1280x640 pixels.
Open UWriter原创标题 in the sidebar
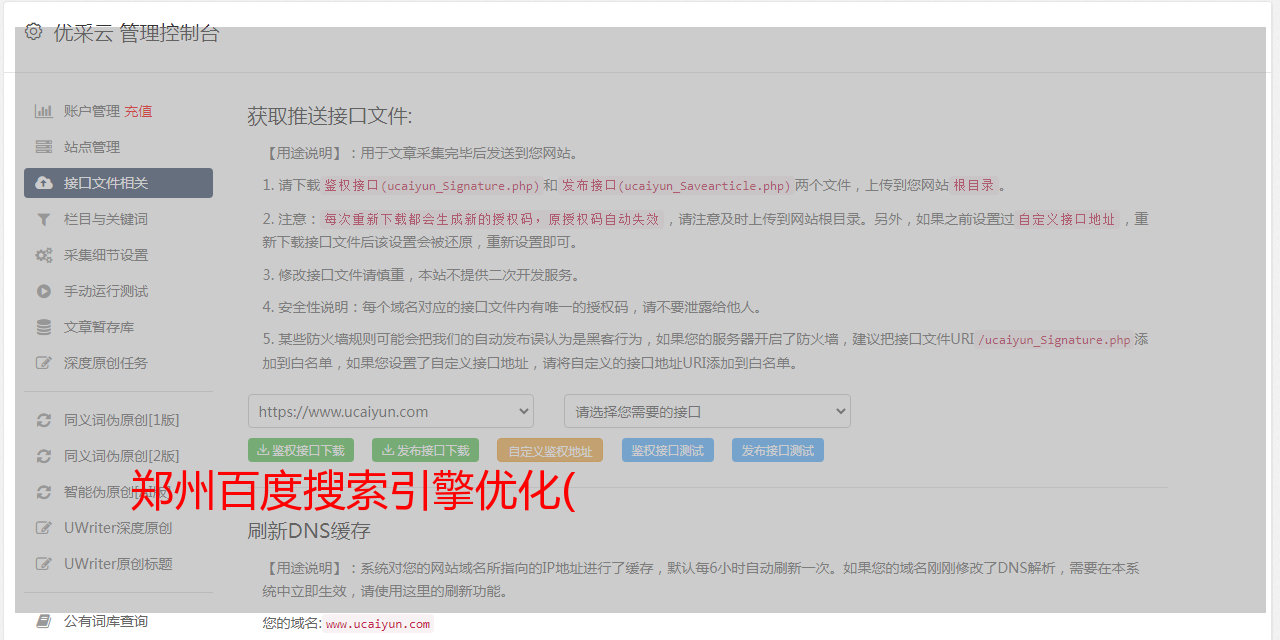118,564
